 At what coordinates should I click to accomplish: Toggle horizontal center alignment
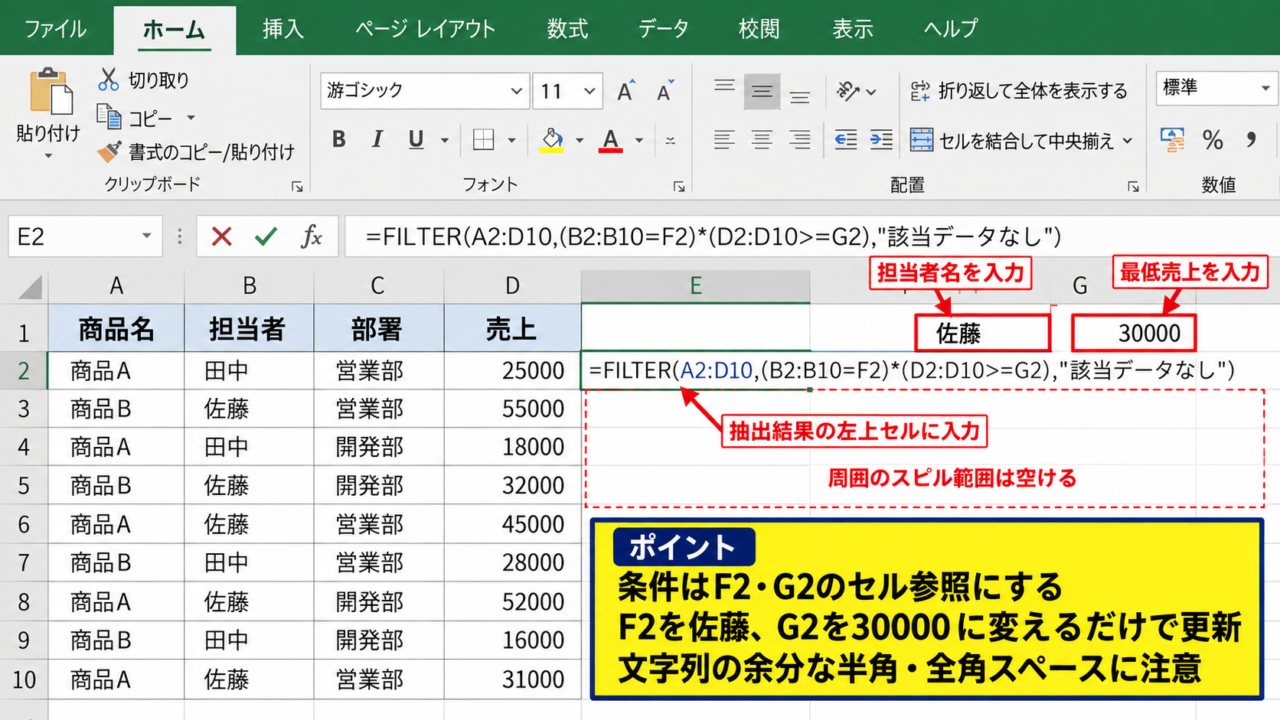(x=762, y=140)
